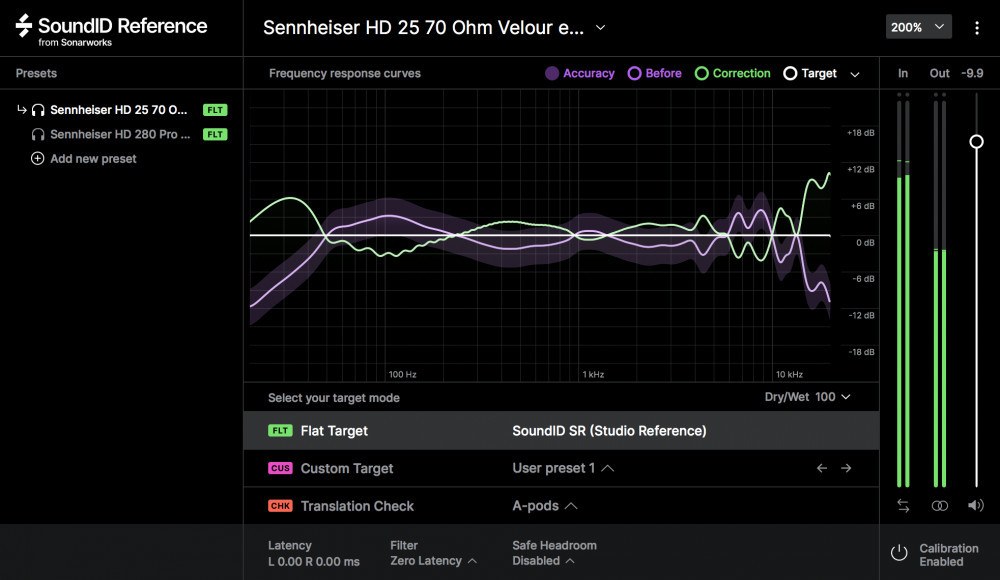Open the 200% zoom dropdown
Viewport: 1000px width, 580px height.
click(918, 27)
